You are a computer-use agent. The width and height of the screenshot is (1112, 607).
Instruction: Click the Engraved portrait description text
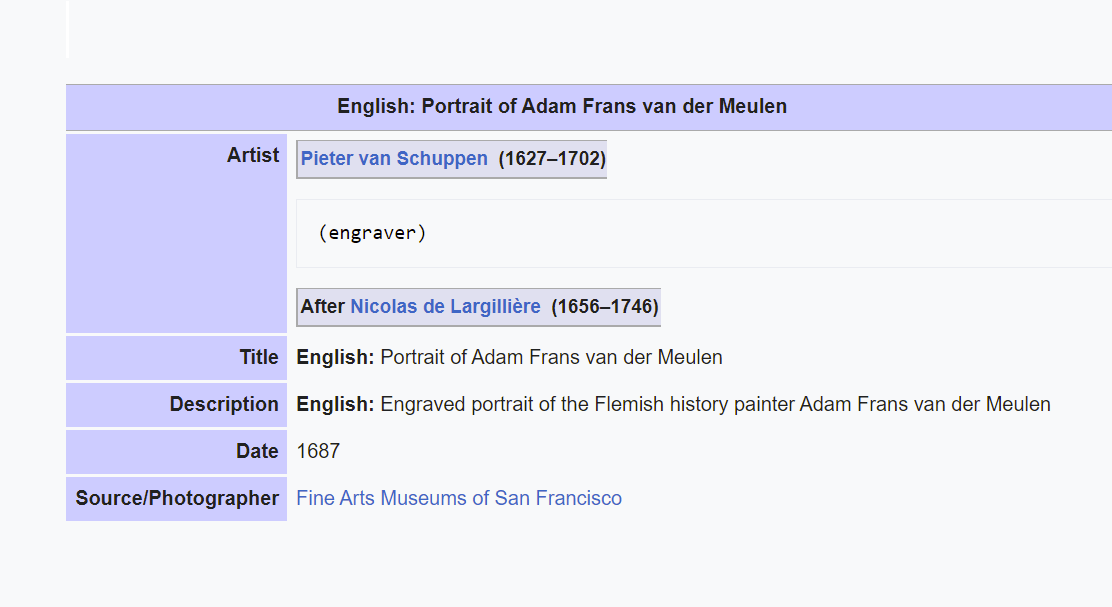[716, 404]
